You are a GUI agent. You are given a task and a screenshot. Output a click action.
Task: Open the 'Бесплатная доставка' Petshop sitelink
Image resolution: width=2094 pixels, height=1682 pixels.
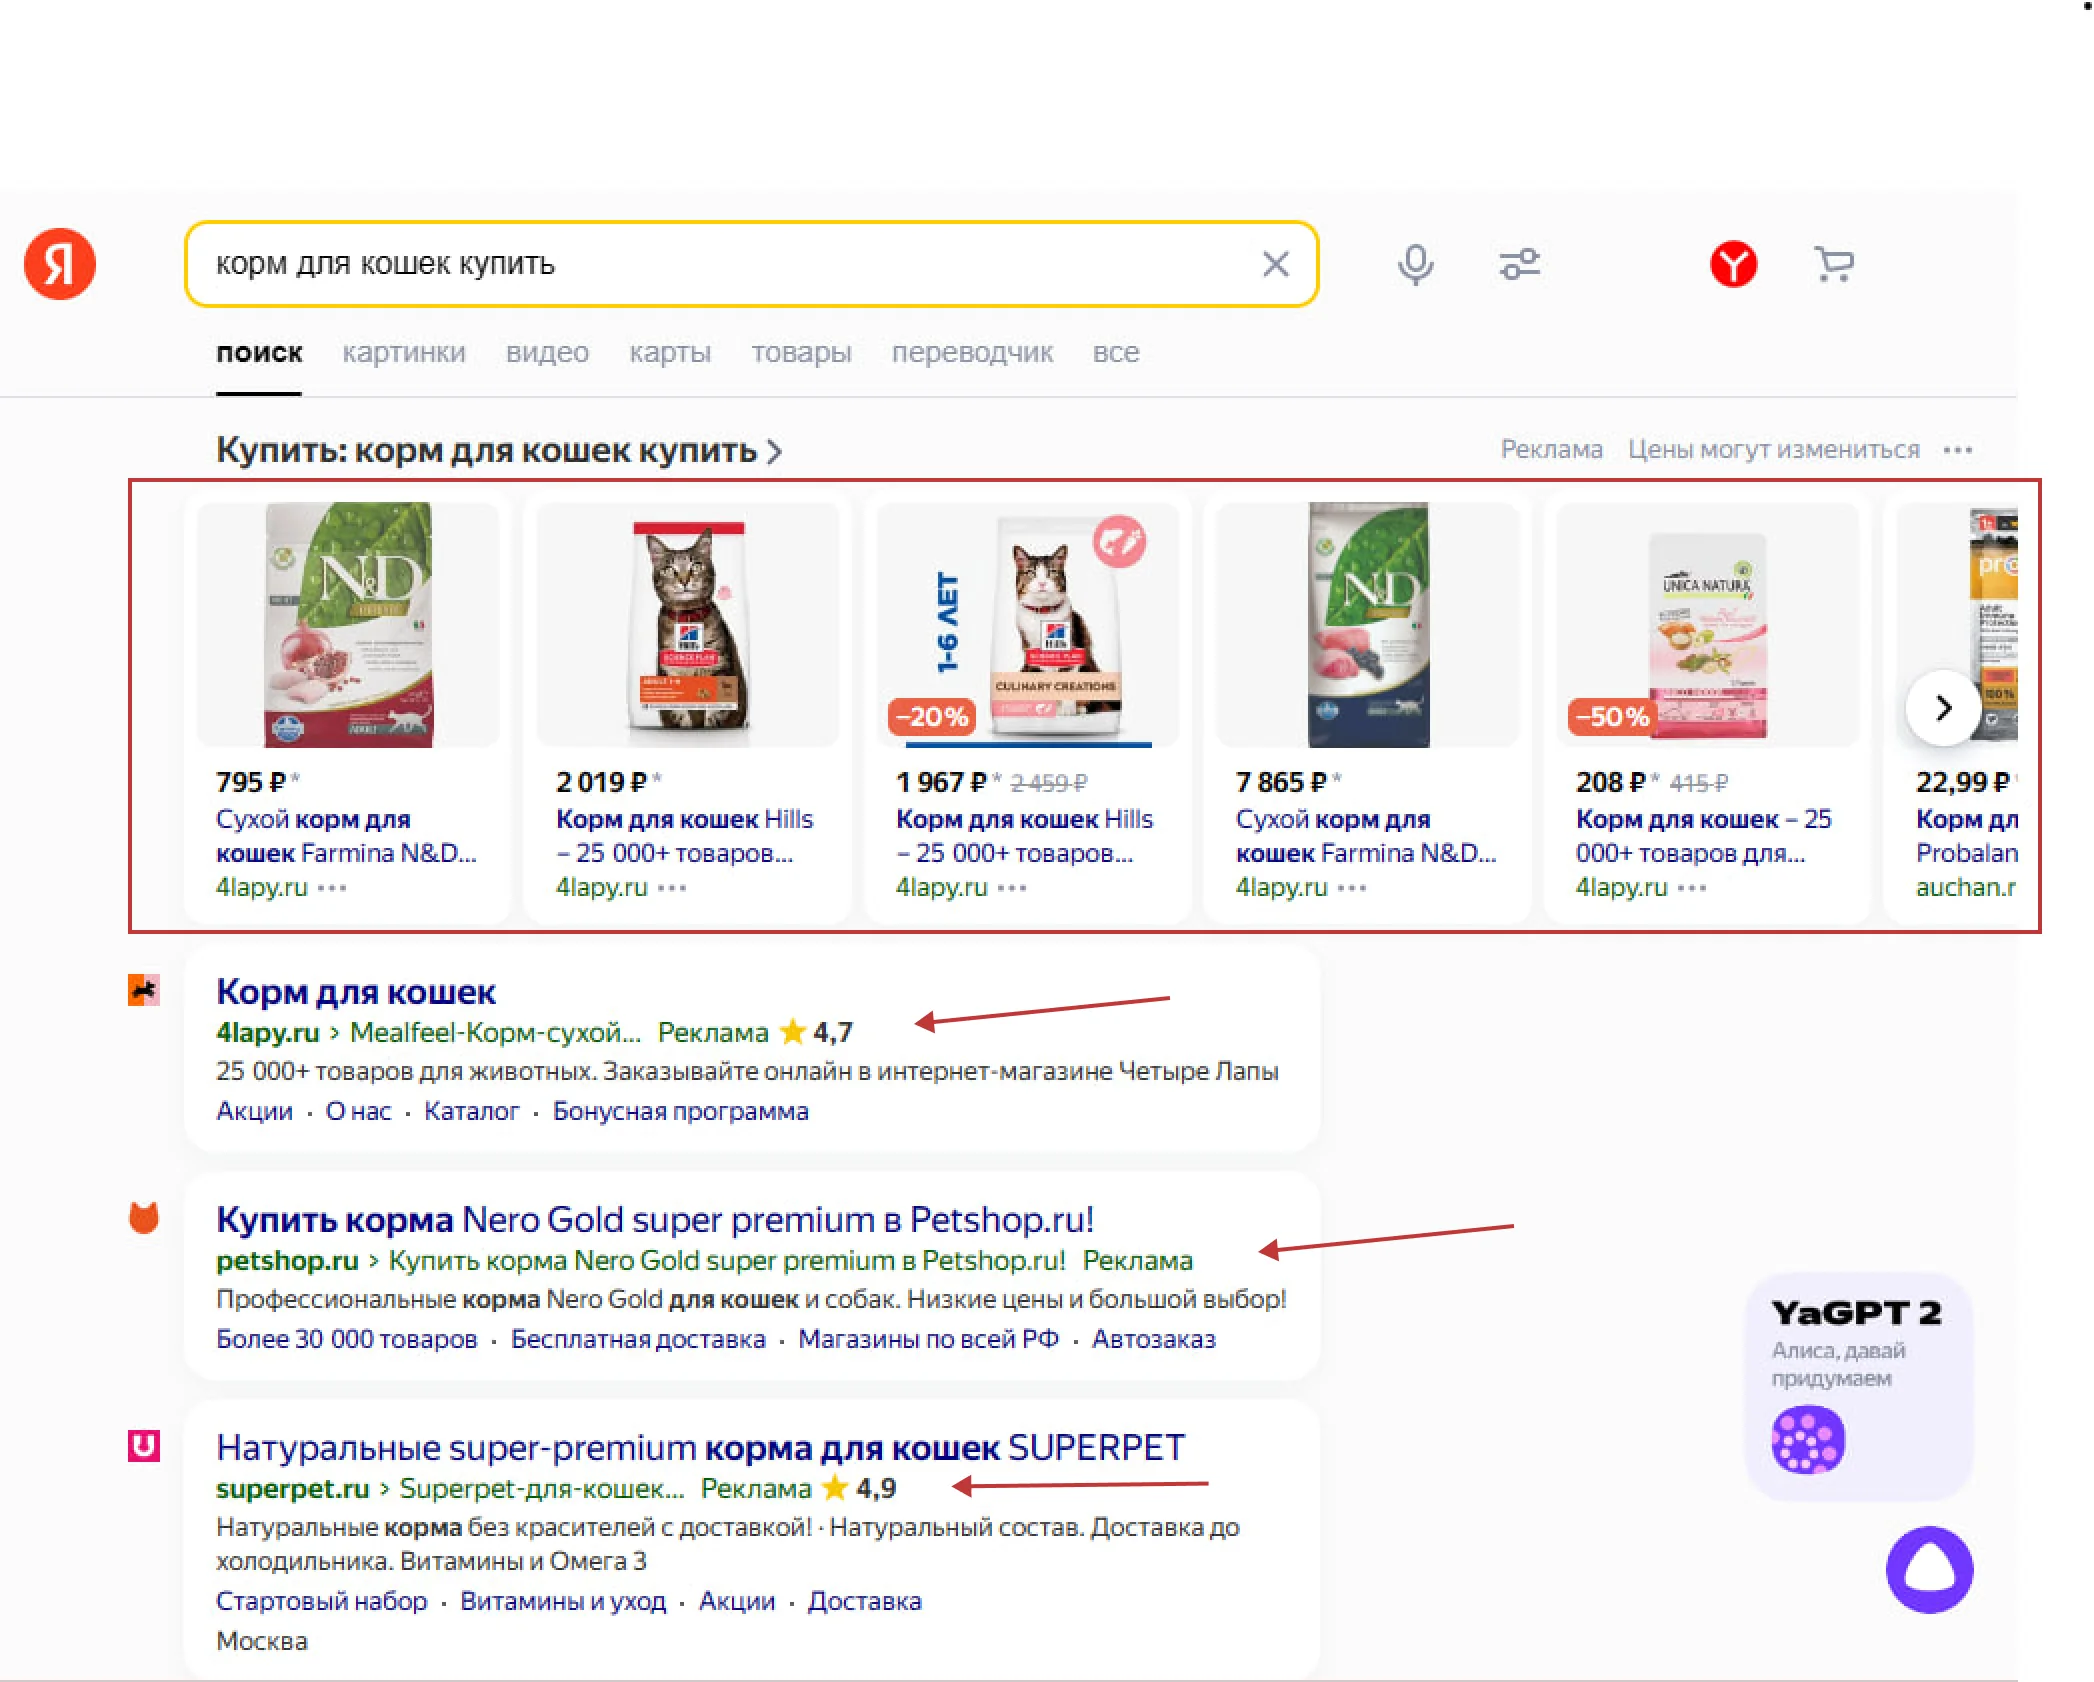638,1339
